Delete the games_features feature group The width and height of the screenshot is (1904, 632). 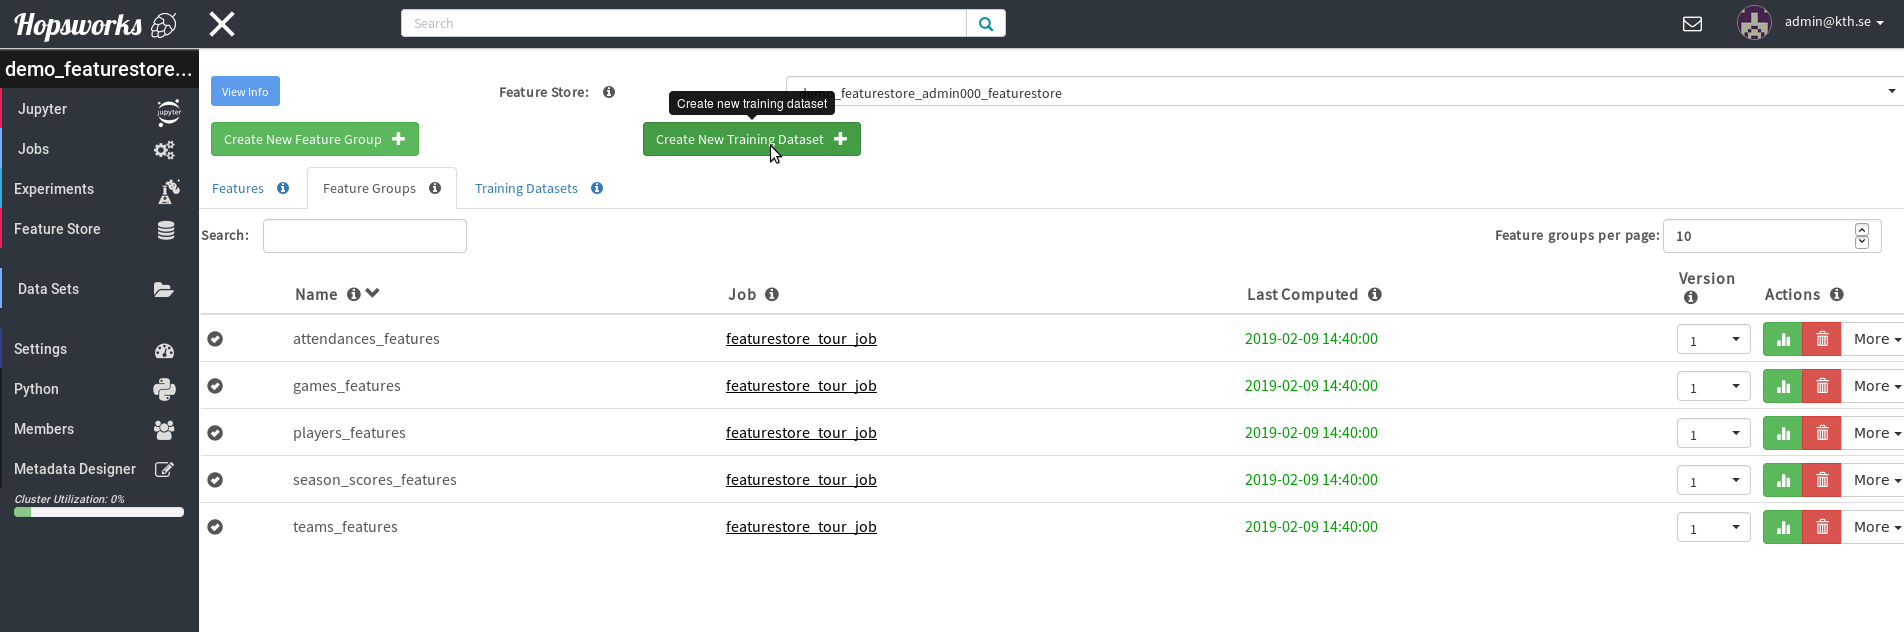1822,386
